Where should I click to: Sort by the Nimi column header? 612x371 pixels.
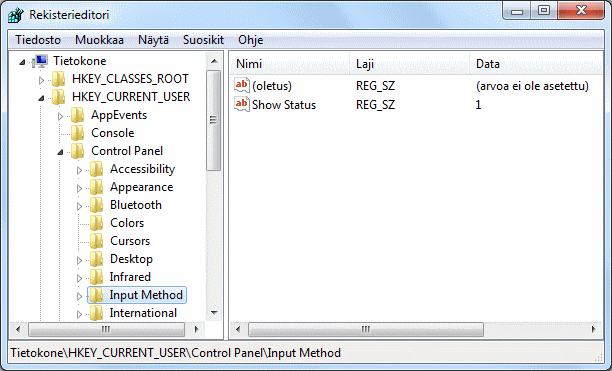tap(290, 64)
